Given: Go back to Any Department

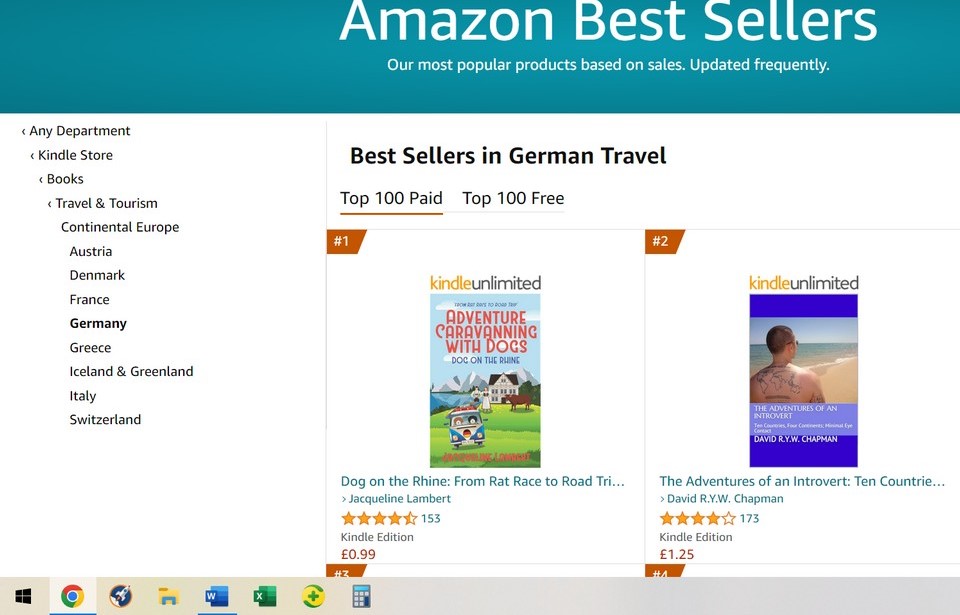Looking at the screenshot, I should tap(79, 131).
